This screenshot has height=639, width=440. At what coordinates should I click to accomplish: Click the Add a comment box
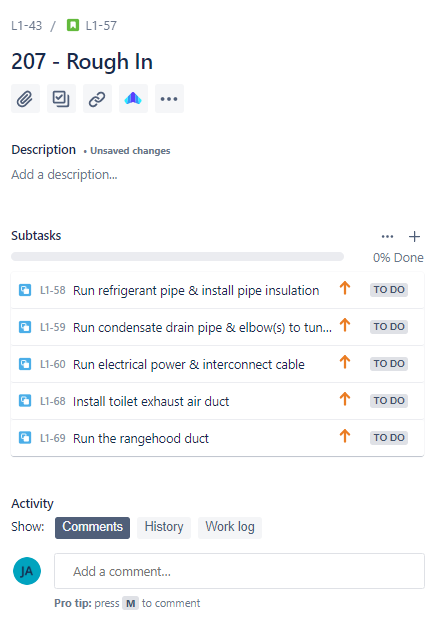[240, 571]
